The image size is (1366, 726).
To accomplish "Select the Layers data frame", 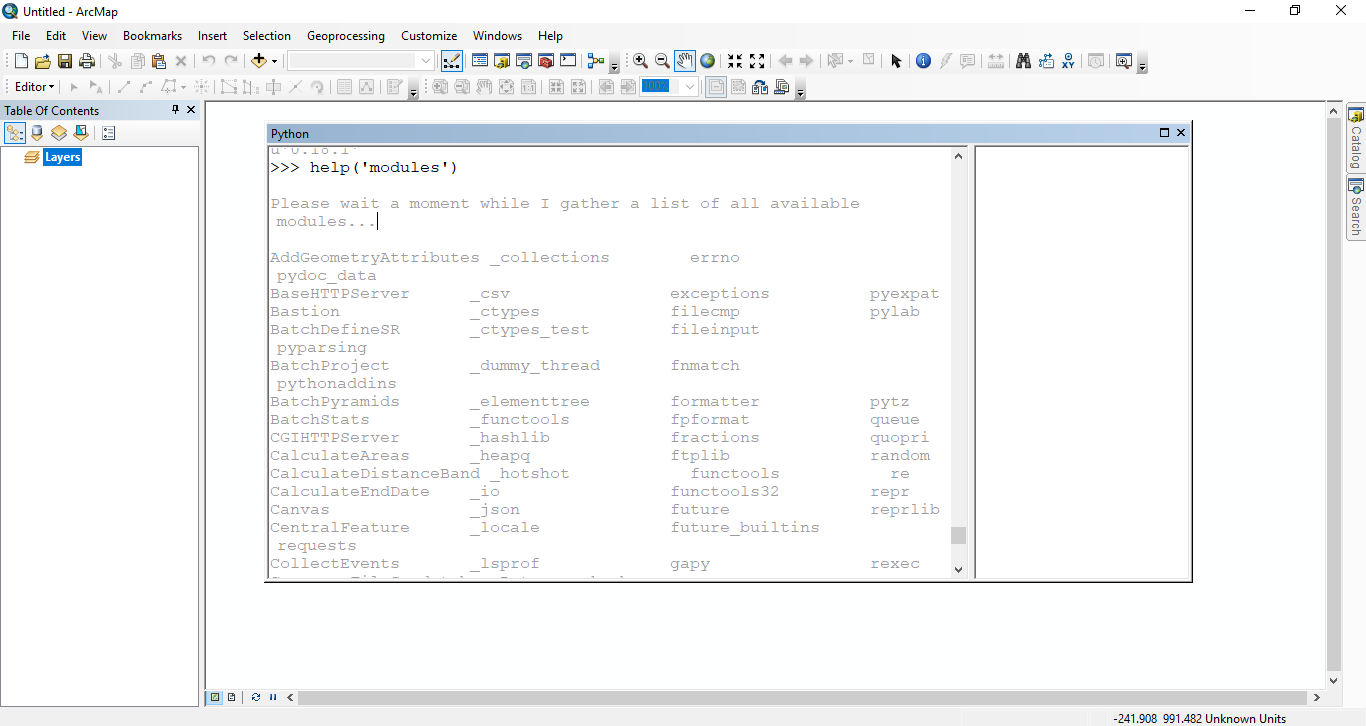I will click(x=62, y=156).
